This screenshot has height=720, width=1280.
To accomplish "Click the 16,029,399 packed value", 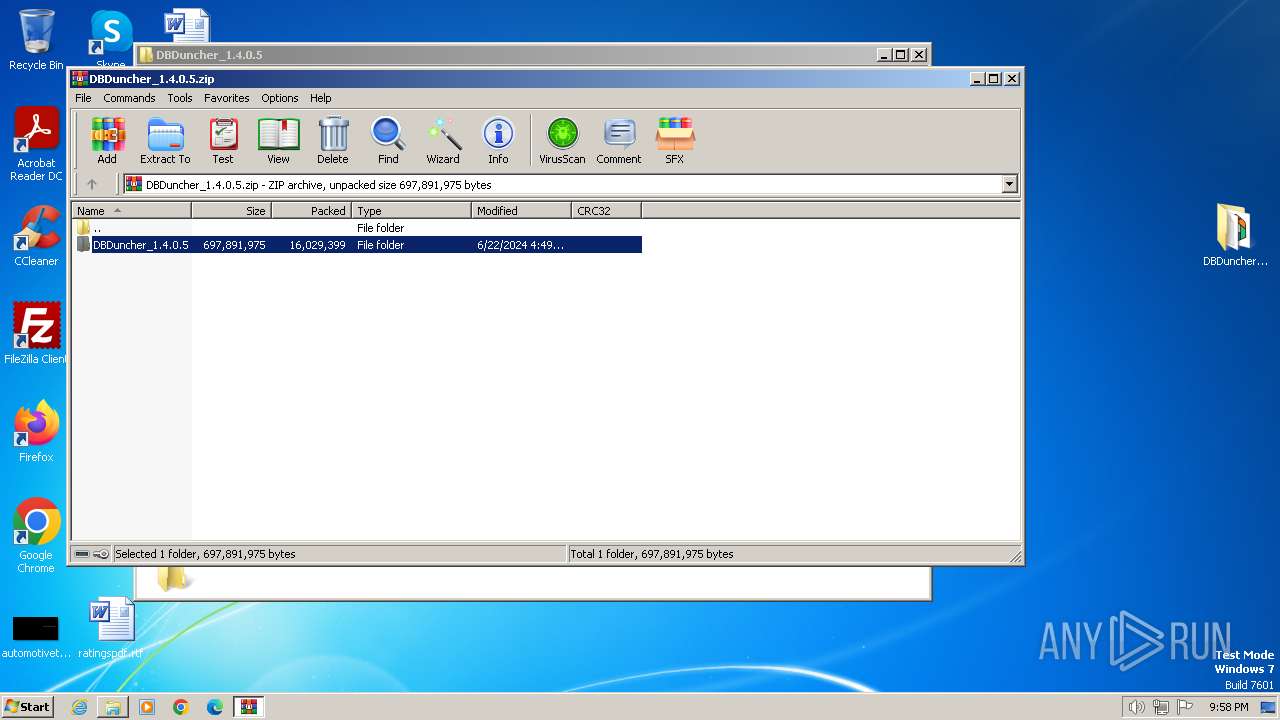I will 317,245.
